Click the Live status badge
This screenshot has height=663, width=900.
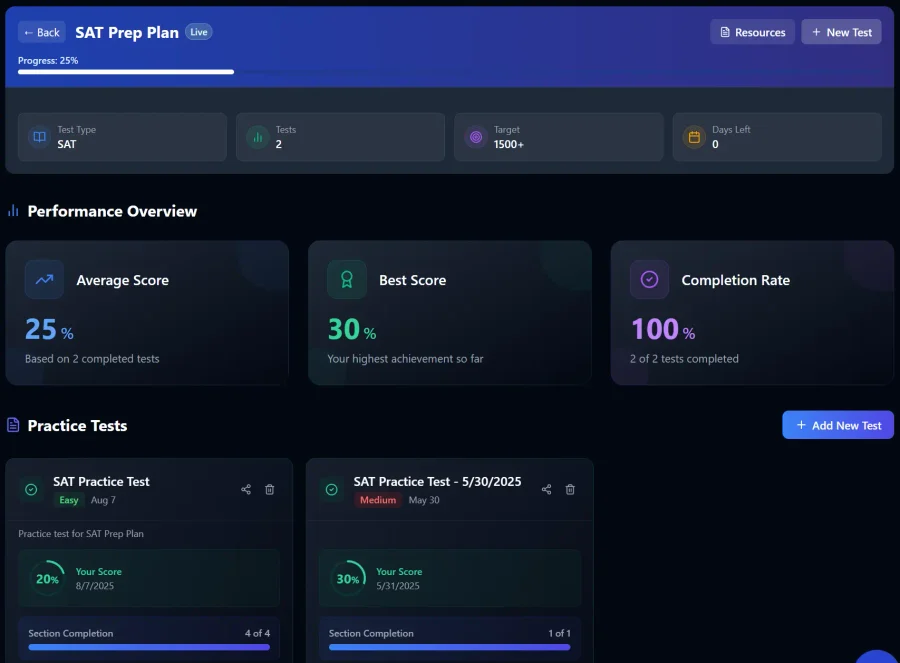(199, 32)
